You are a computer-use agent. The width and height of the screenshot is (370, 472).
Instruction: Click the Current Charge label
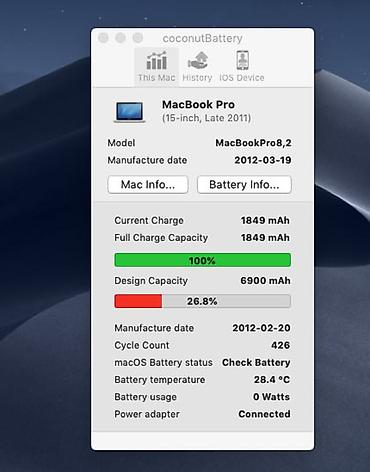pos(149,221)
